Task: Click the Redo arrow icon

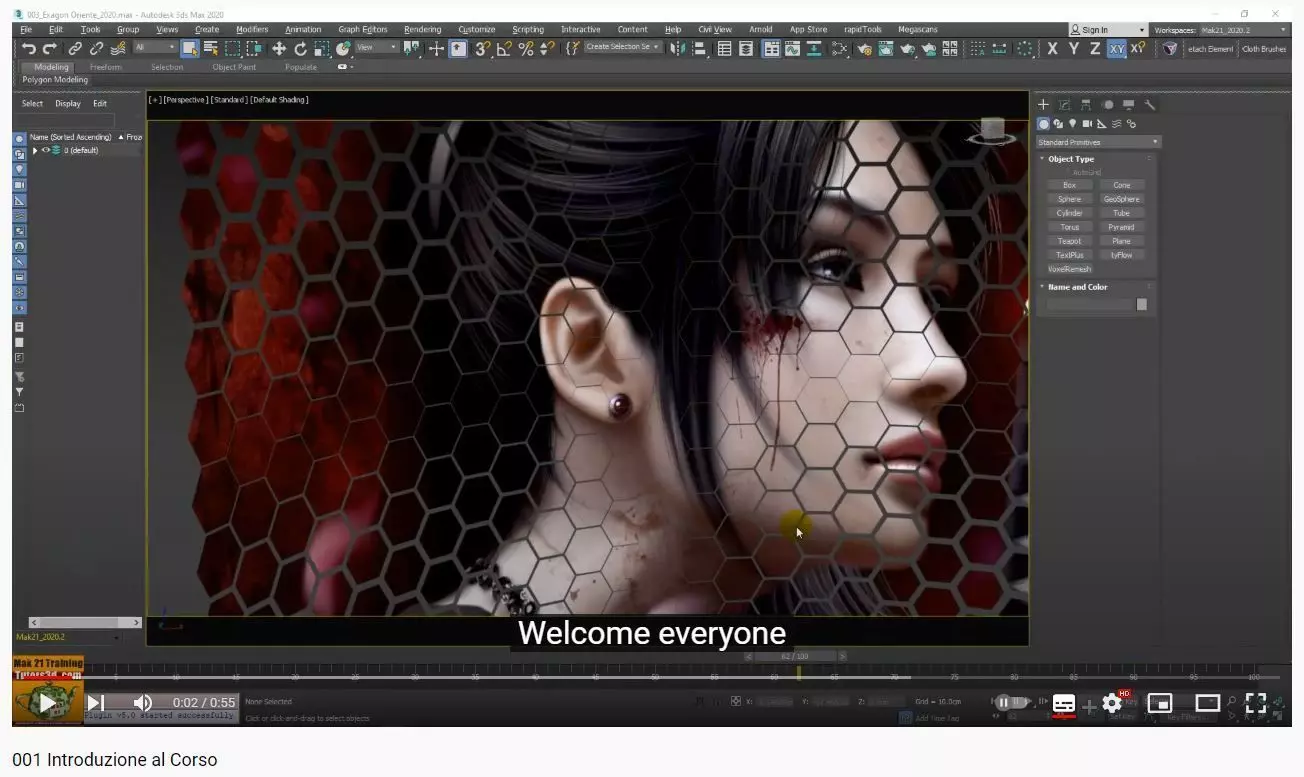Action: pos(49,48)
